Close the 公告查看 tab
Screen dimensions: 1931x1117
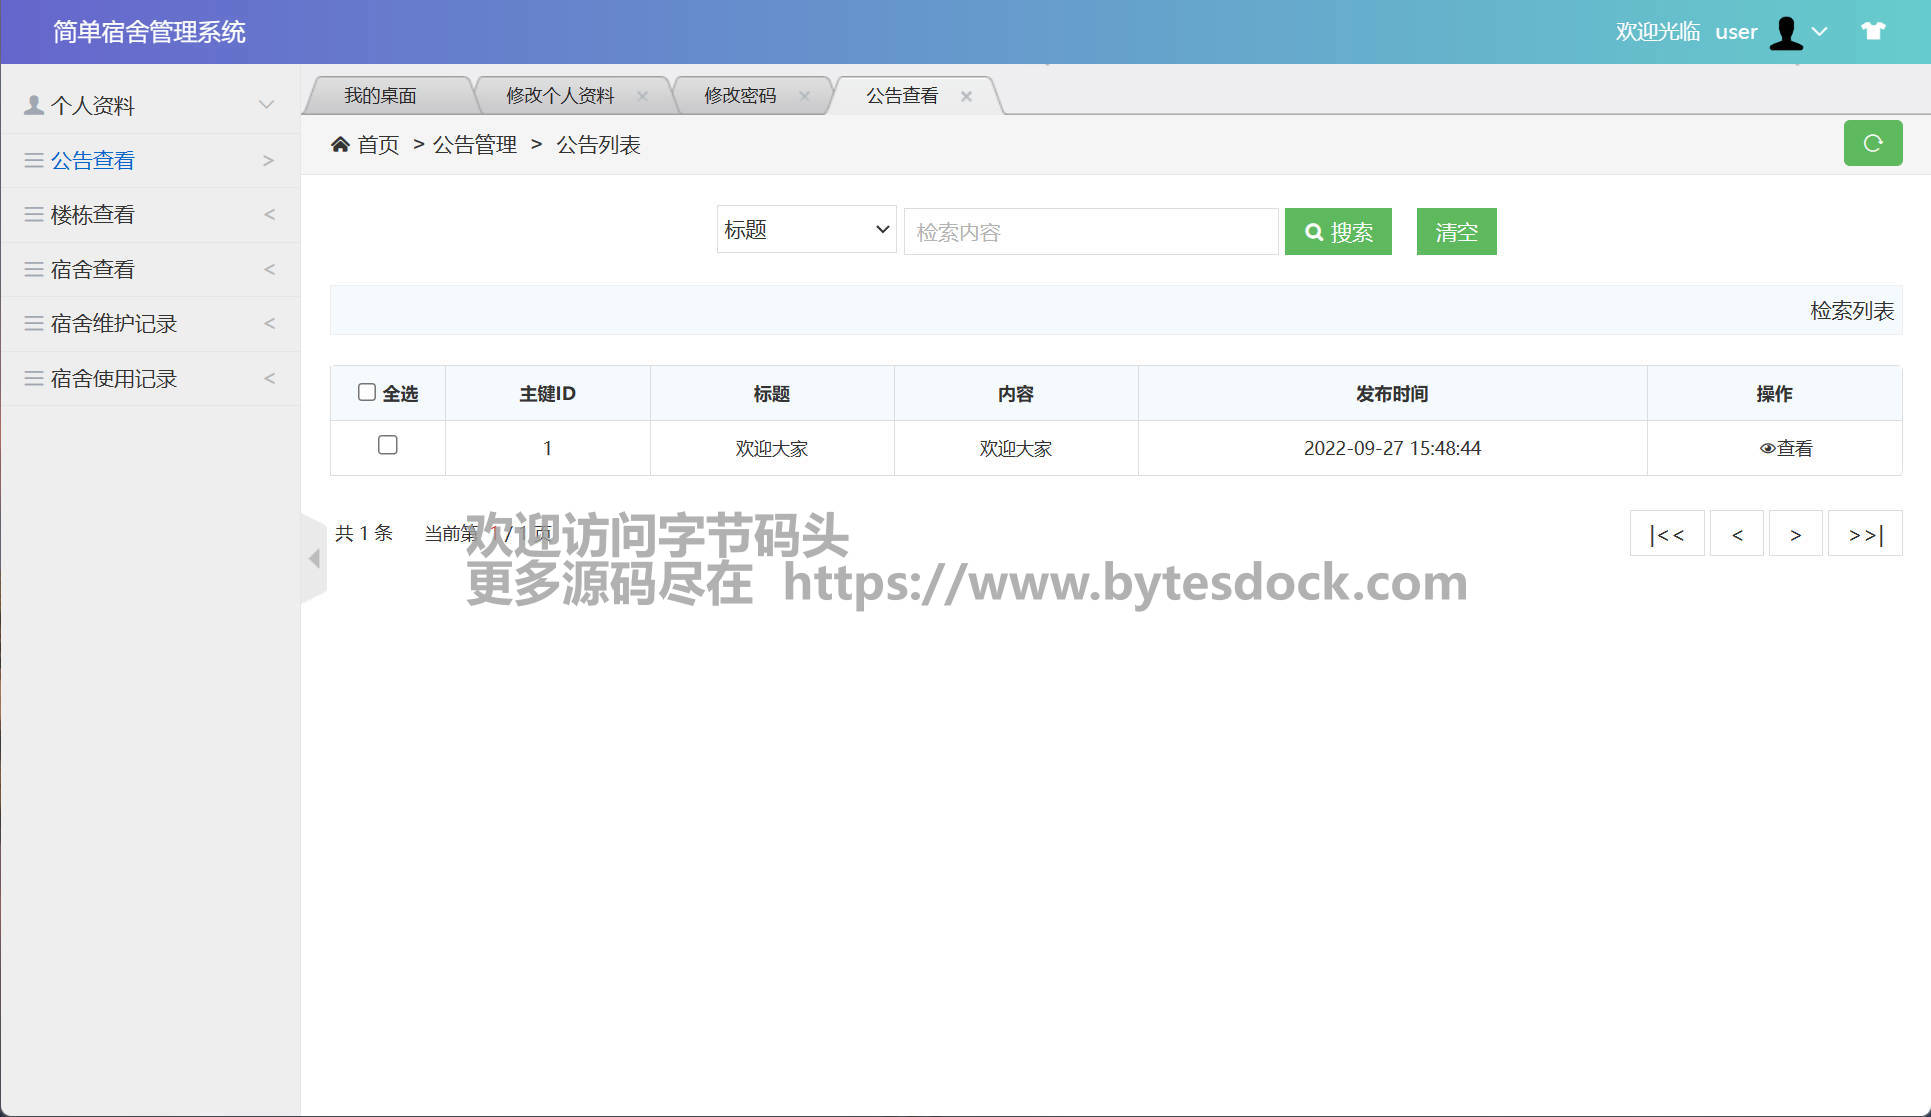coord(966,96)
